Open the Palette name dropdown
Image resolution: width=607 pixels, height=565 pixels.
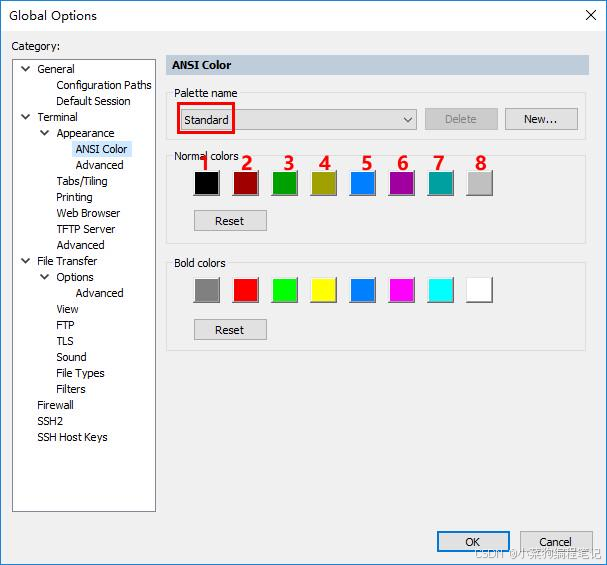(298, 119)
